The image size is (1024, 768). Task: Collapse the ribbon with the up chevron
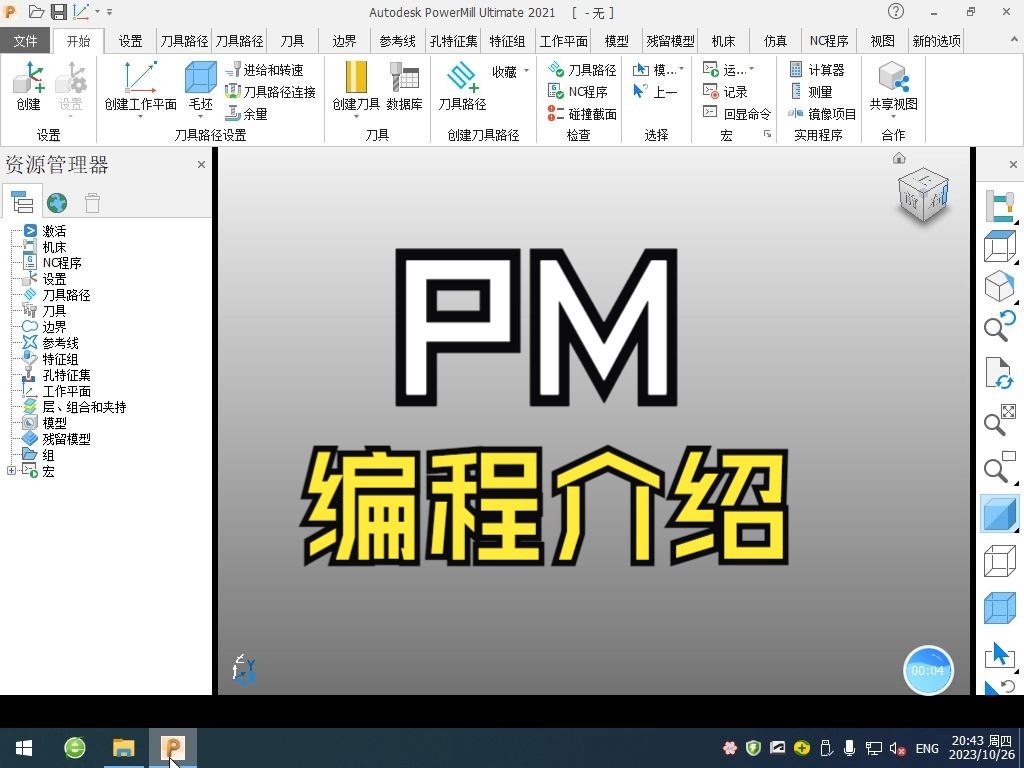[1014, 40]
